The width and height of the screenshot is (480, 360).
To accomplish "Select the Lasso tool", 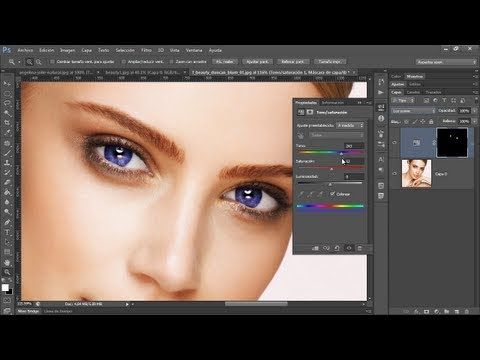I will tap(7, 103).
